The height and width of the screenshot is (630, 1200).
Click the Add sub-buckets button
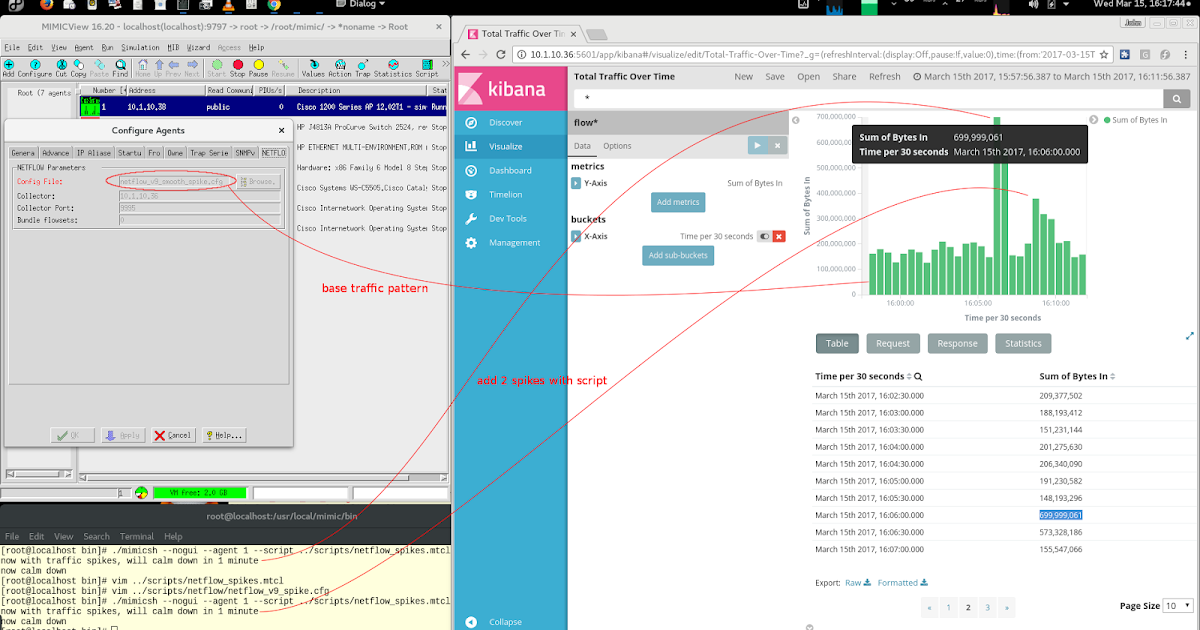click(x=678, y=255)
